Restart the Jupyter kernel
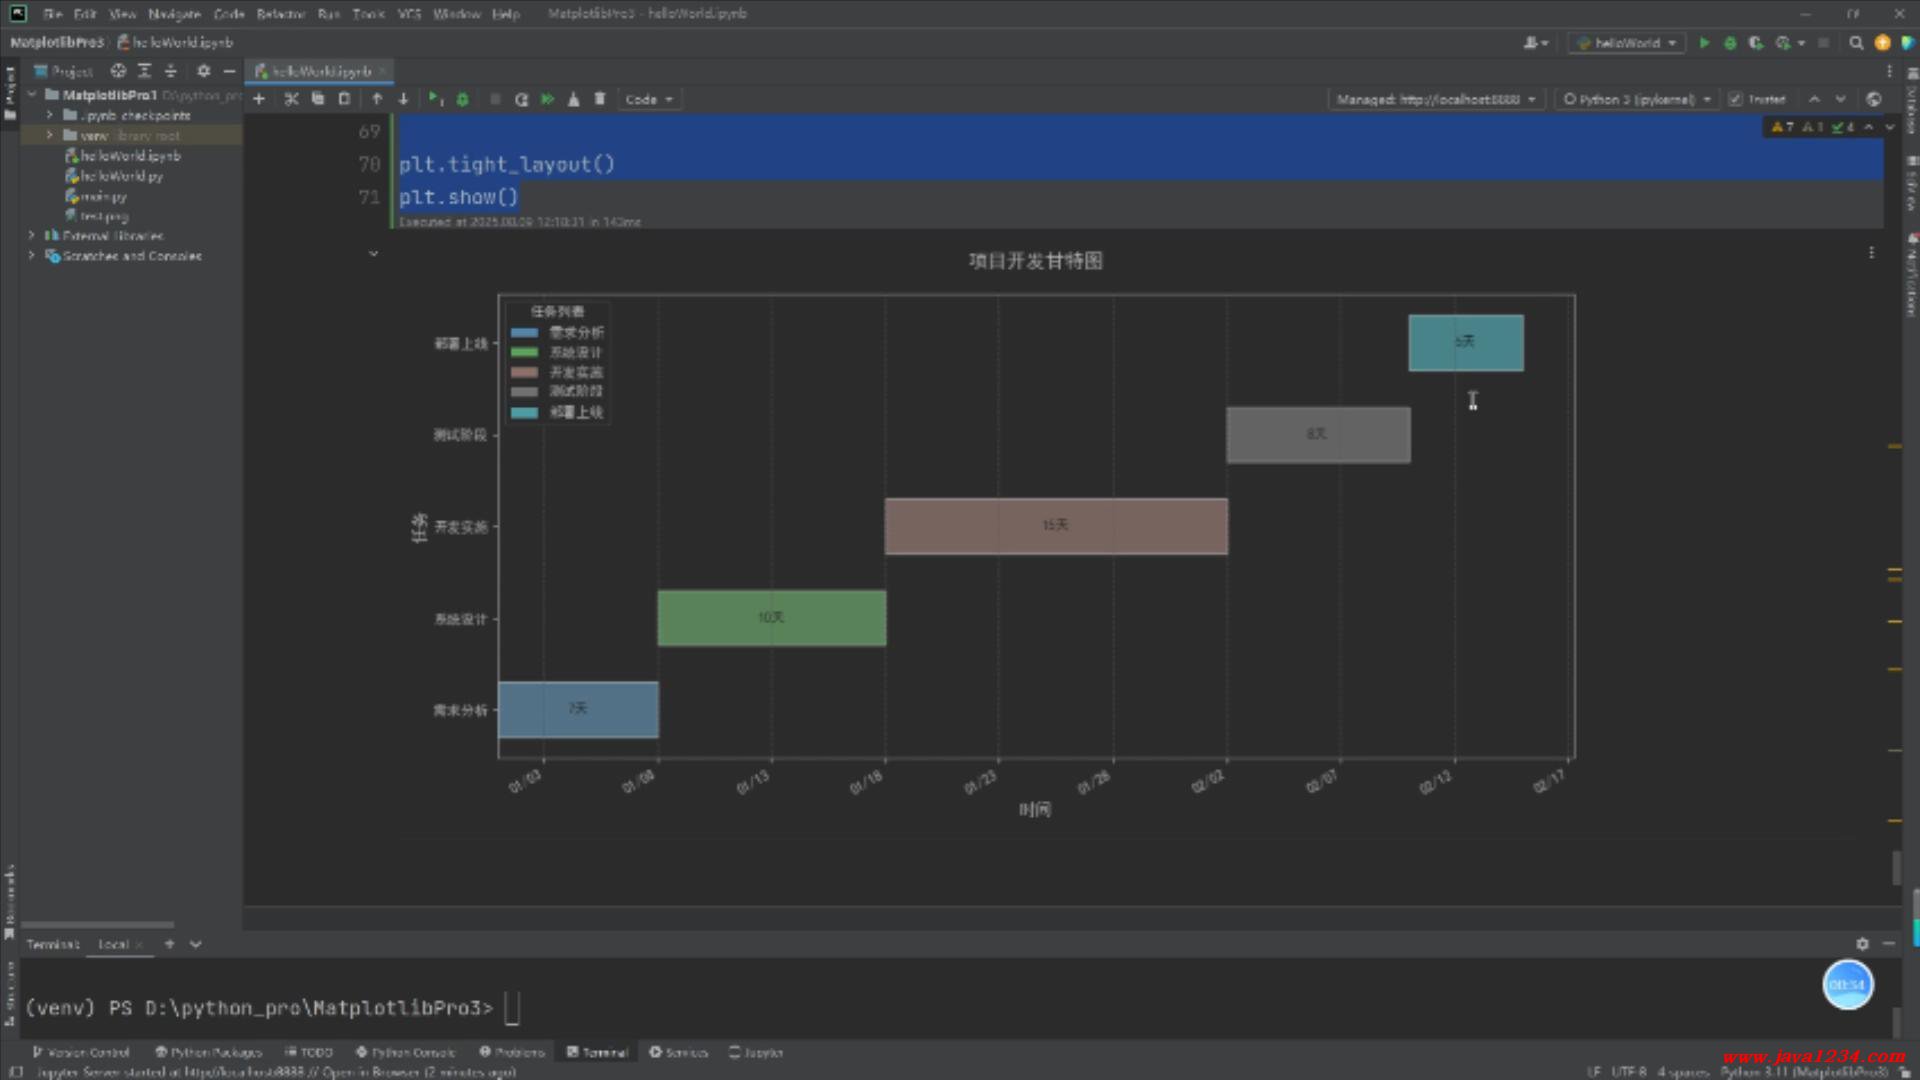This screenshot has width=1920, height=1080. click(x=521, y=99)
